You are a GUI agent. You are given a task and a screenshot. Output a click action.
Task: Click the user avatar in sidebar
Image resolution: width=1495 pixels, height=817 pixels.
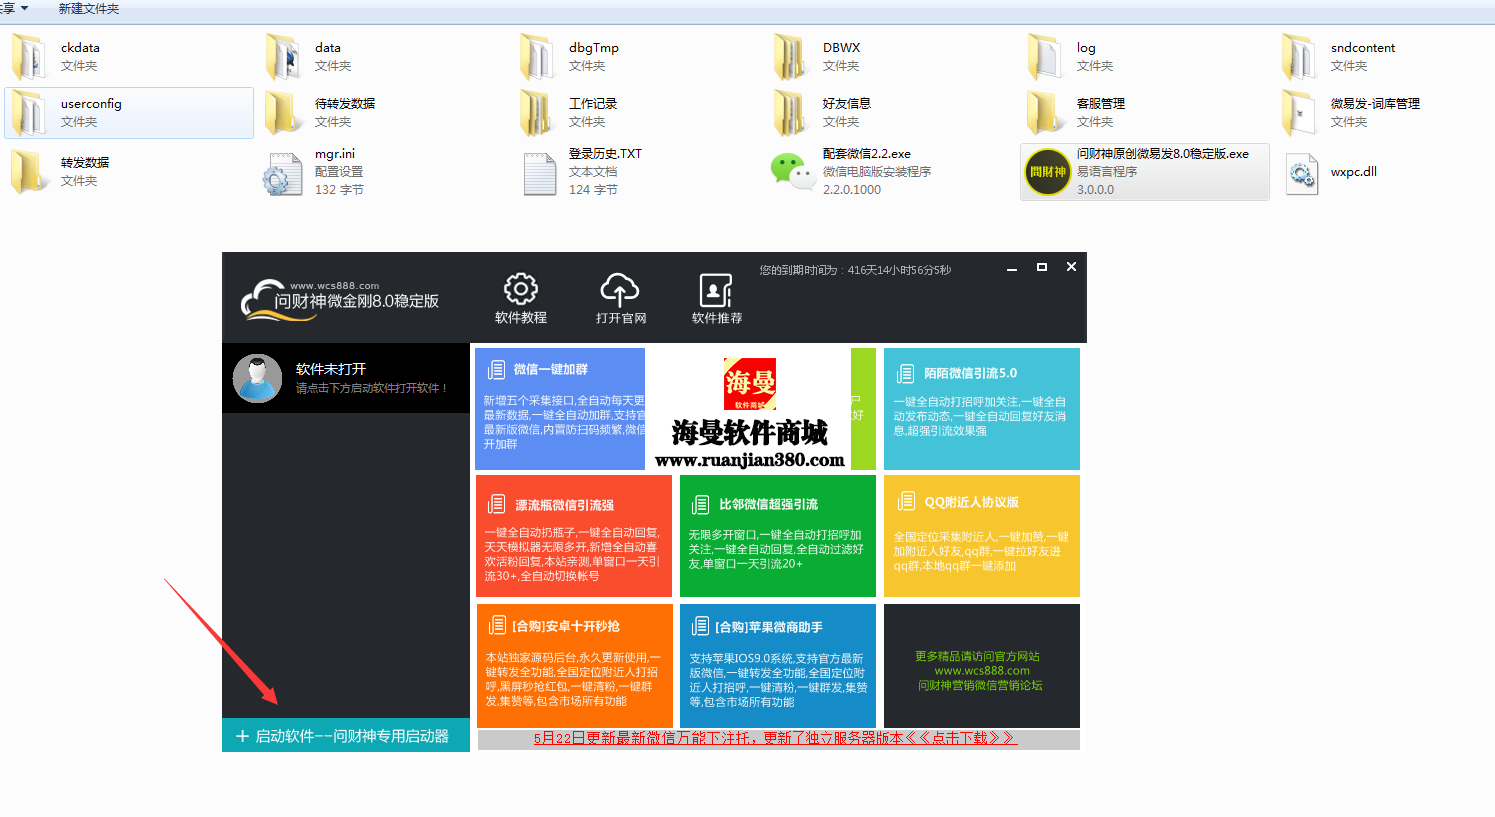point(257,378)
